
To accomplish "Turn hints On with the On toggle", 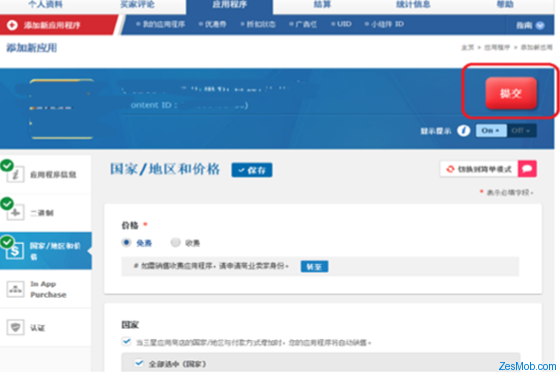I will tap(491, 131).
